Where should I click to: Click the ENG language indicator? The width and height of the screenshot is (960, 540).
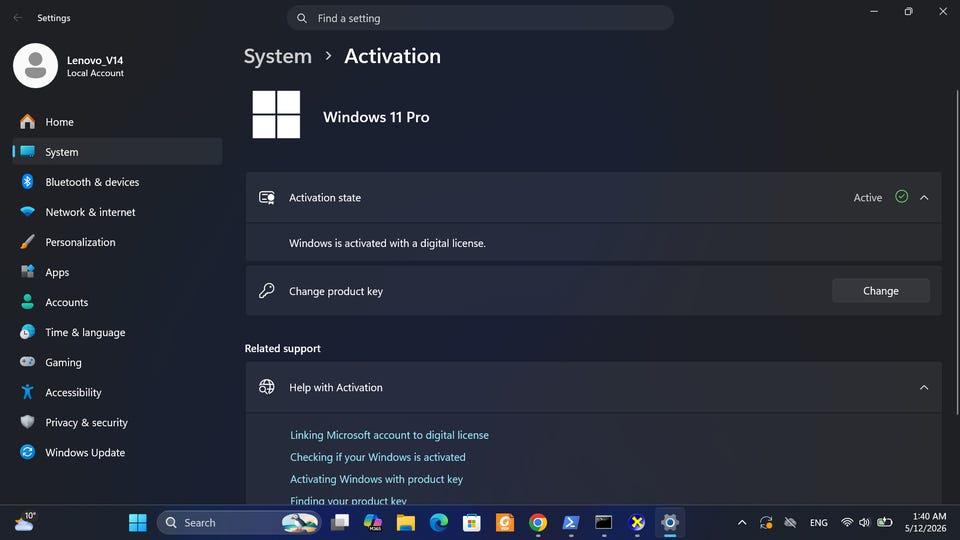[819, 523]
